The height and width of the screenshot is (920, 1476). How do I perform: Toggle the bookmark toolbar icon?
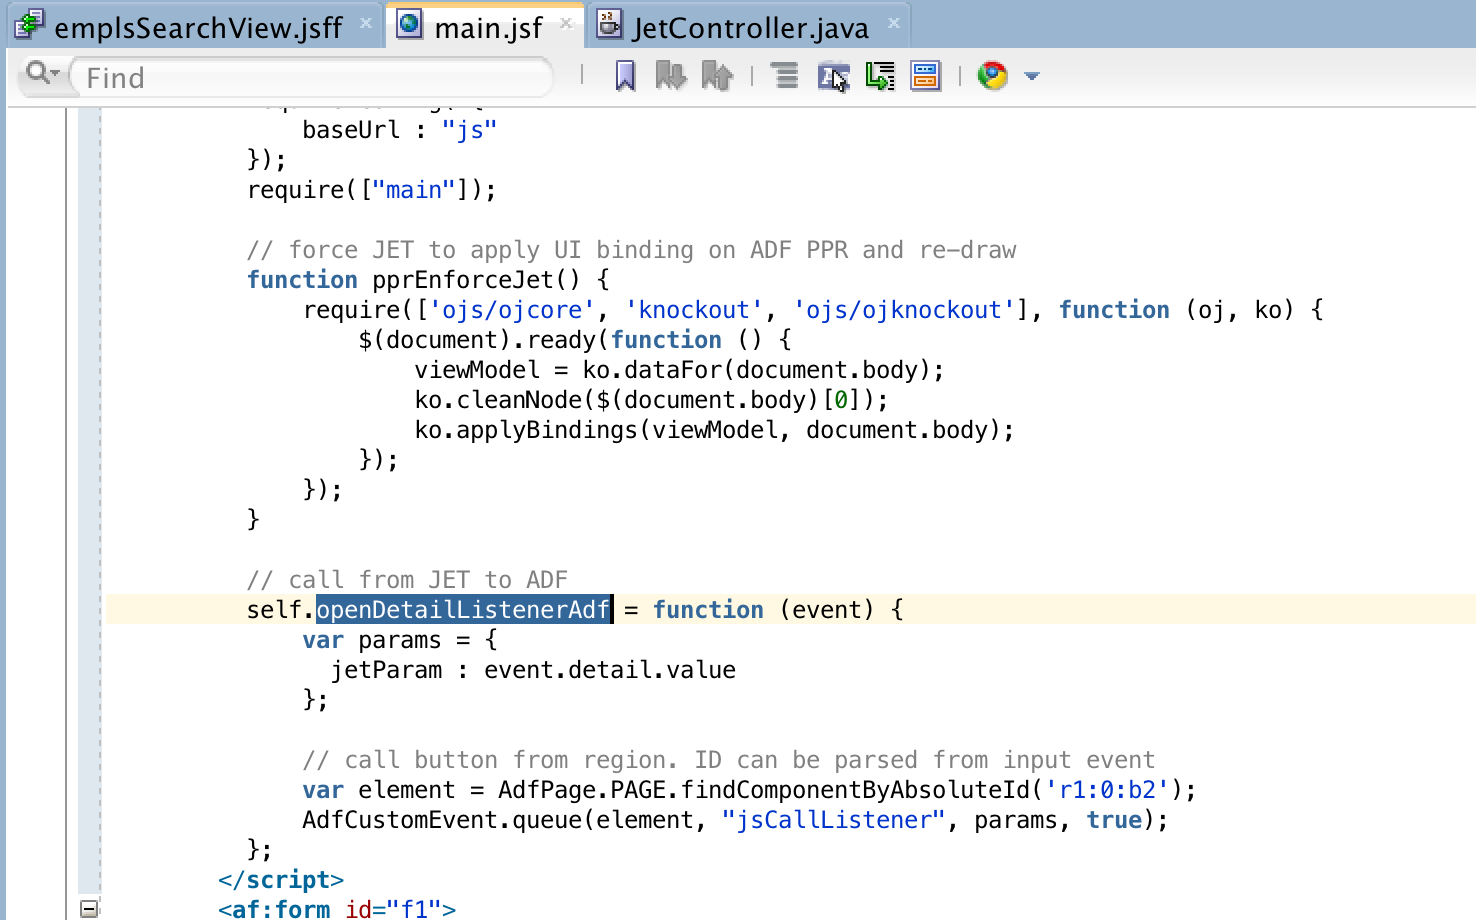tap(624, 75)
